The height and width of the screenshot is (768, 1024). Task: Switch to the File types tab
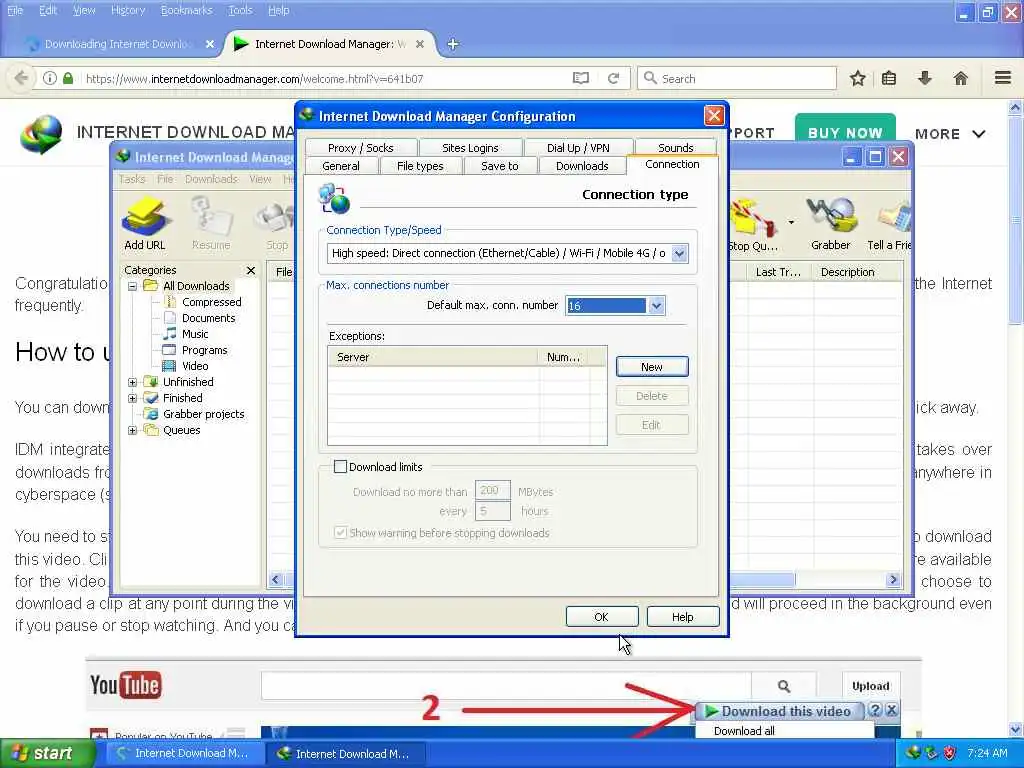420,166
